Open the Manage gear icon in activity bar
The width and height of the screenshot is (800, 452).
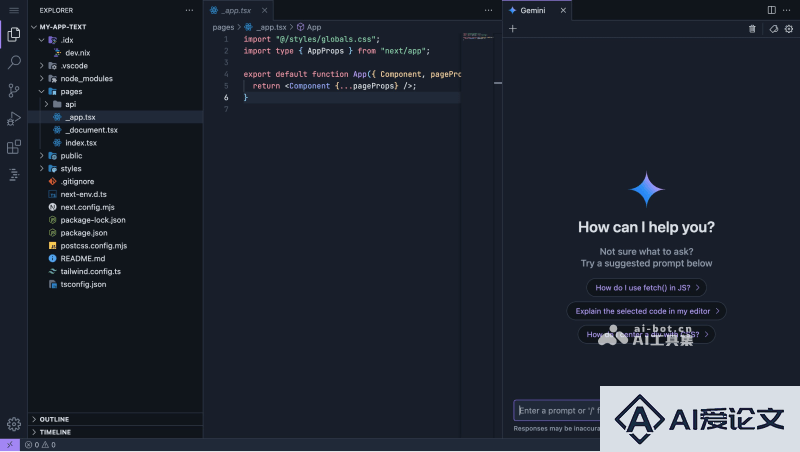[x=14, y=424]
